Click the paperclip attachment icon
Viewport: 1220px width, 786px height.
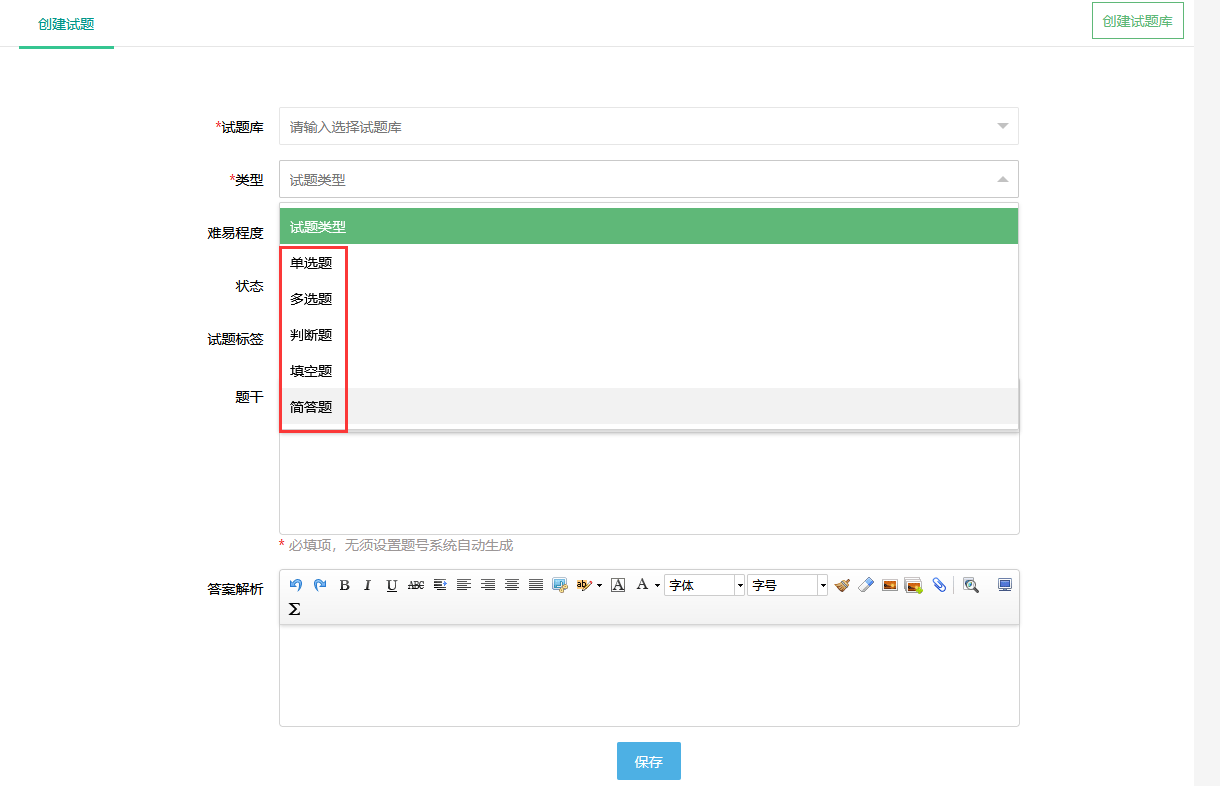click(939, 585)
